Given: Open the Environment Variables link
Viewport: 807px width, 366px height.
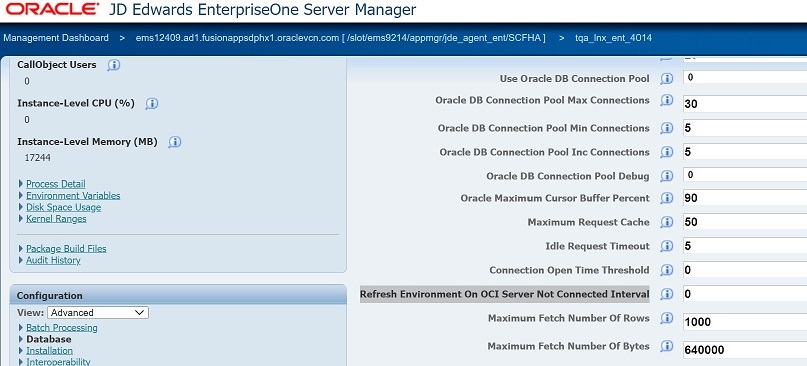Looking at the screenshot, I should point(73,196).
